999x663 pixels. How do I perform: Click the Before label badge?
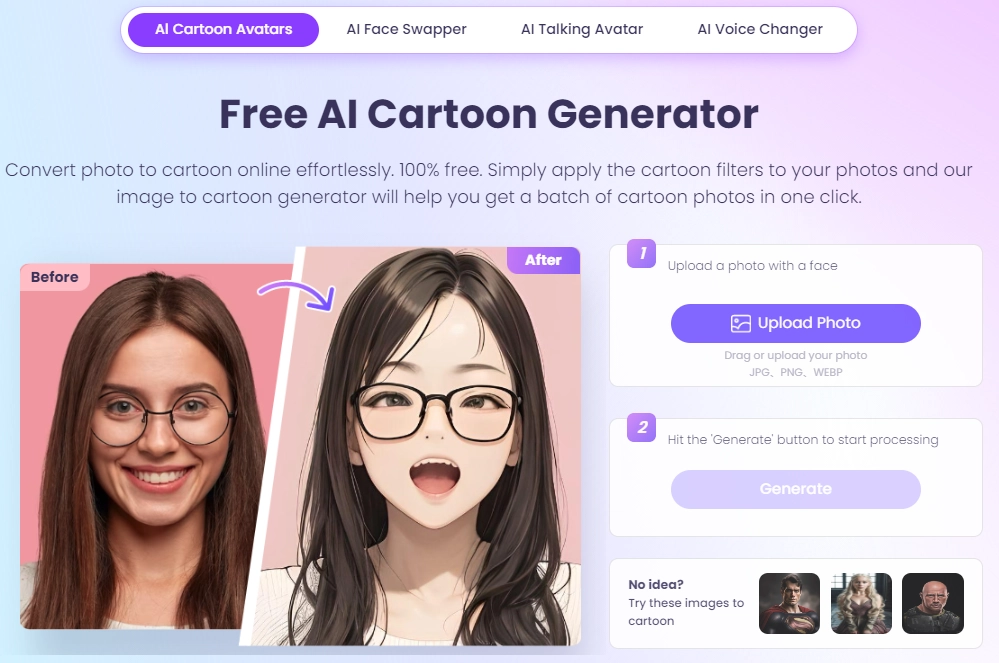coord(55,277)
